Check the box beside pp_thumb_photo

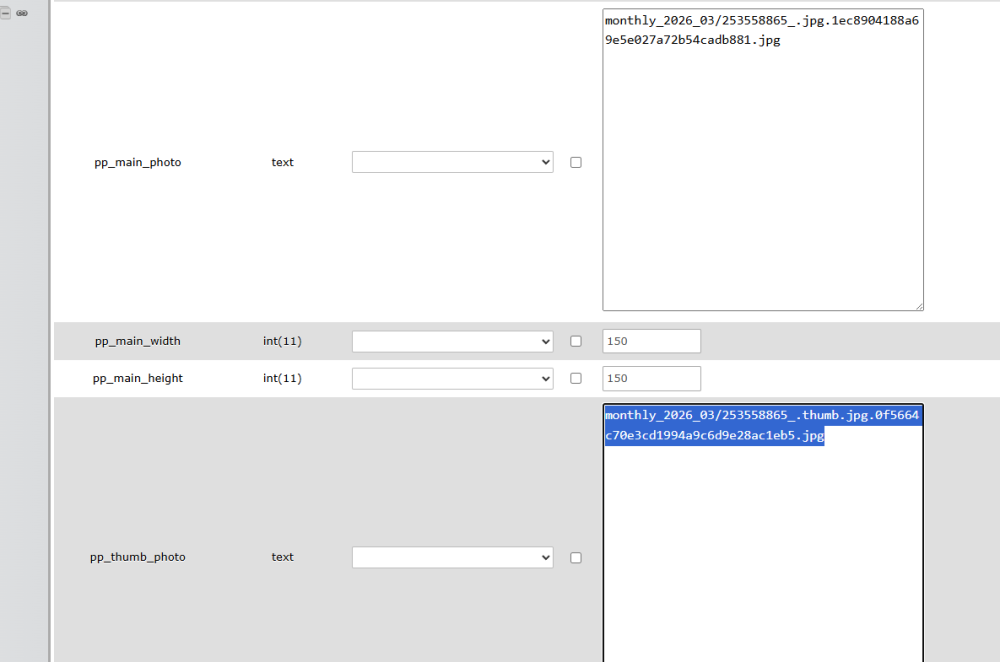click(576, 557)
